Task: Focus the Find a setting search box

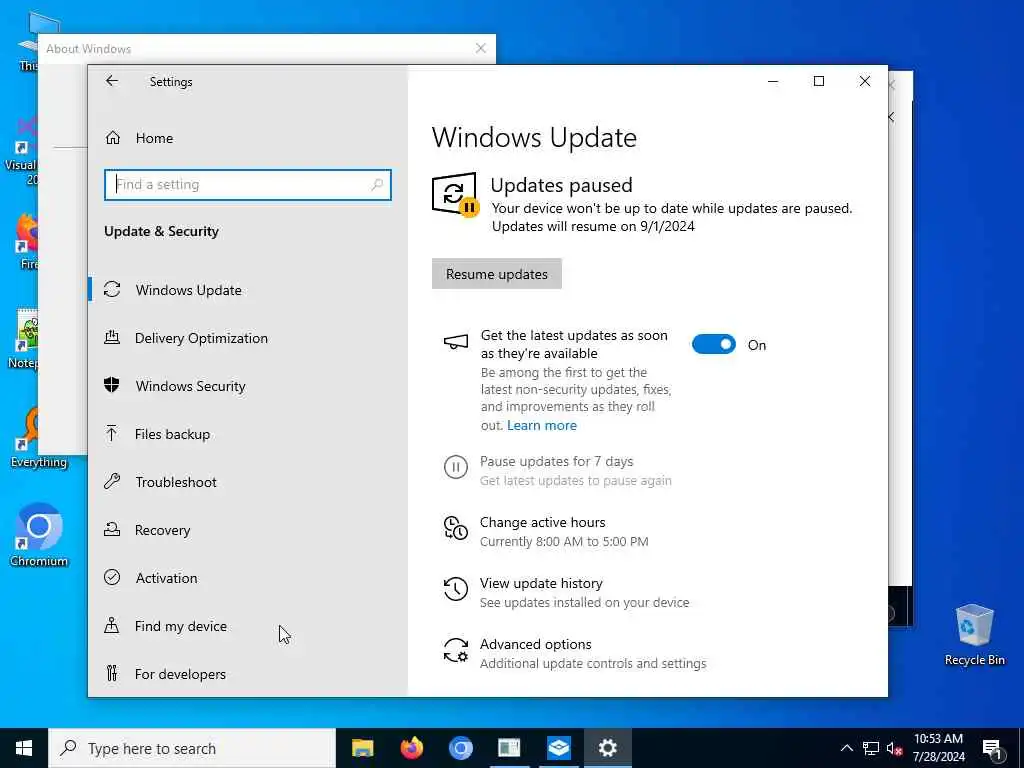Action: 248,185
